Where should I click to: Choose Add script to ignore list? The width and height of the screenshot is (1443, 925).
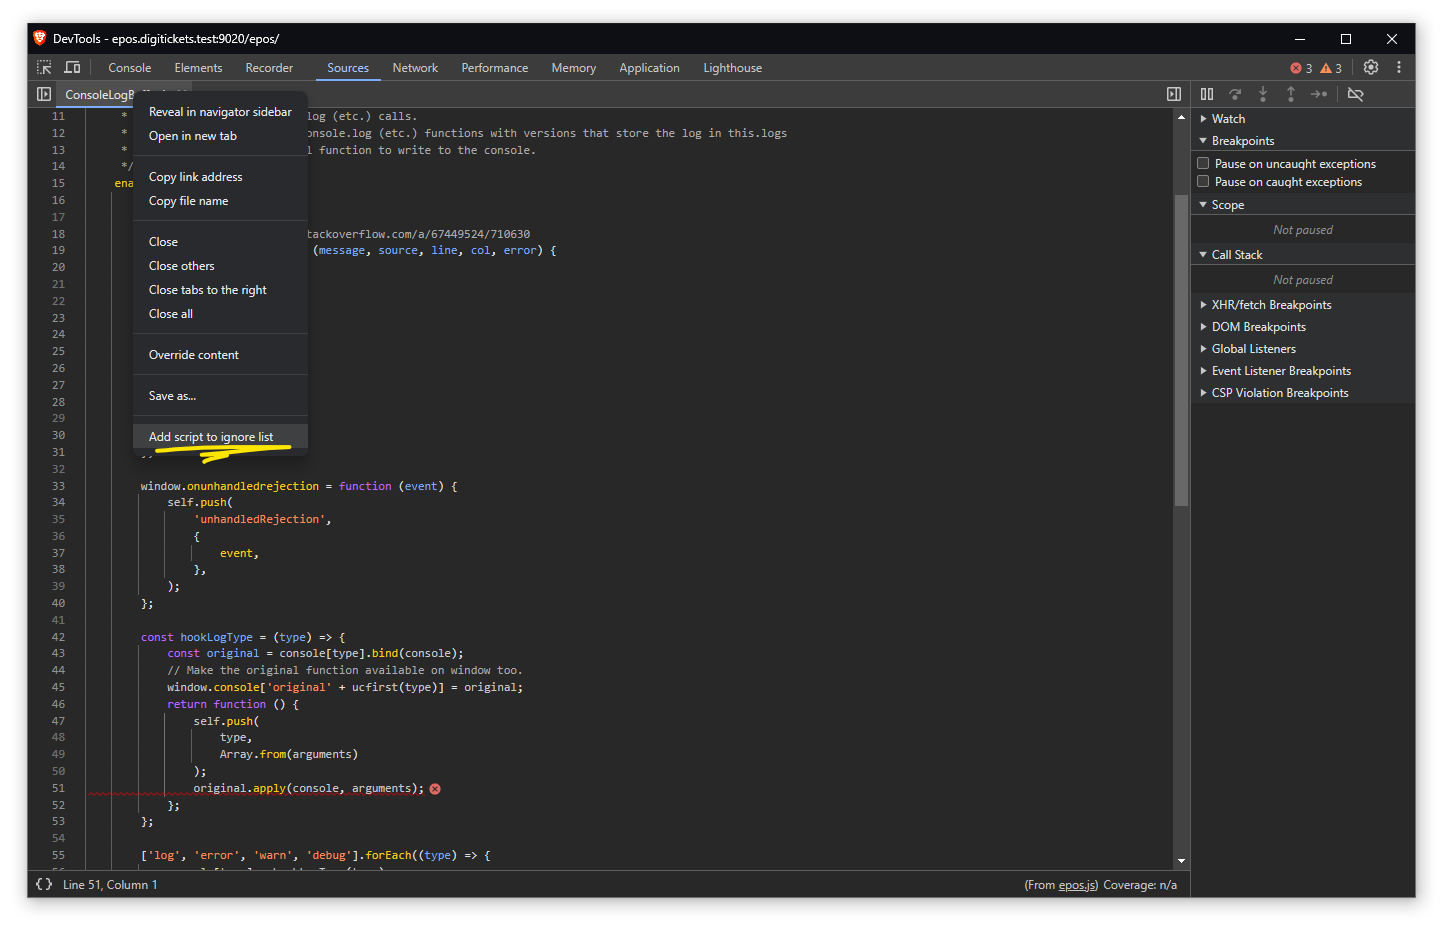[210, 436]
